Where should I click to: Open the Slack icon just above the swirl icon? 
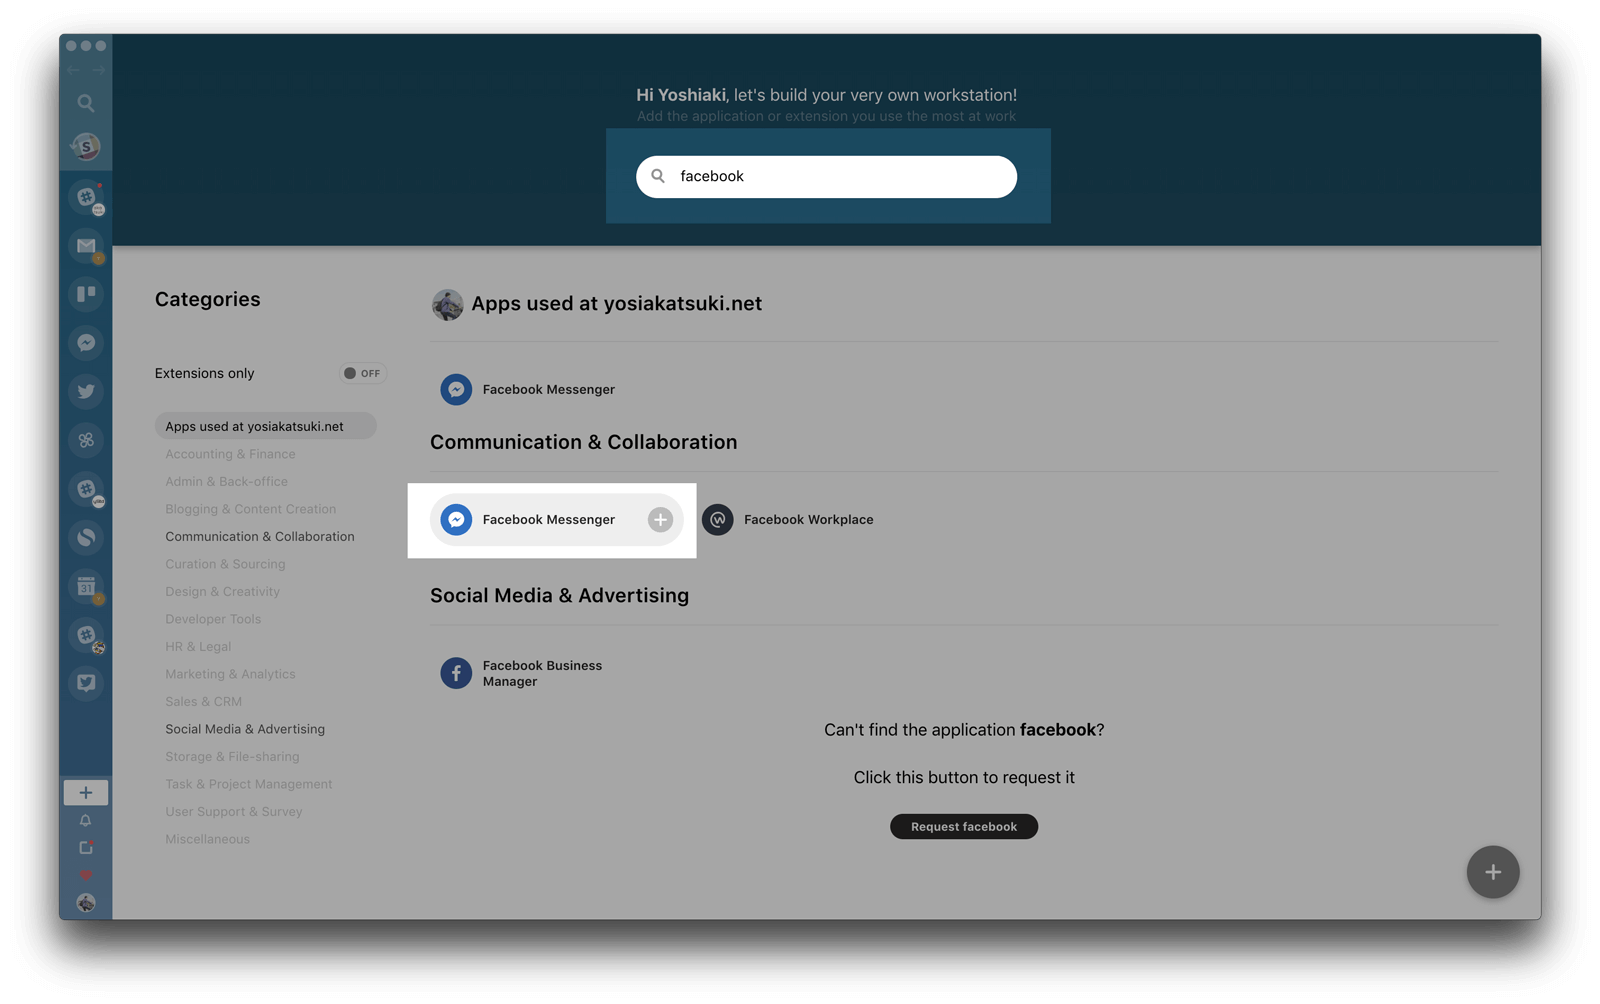86,489
